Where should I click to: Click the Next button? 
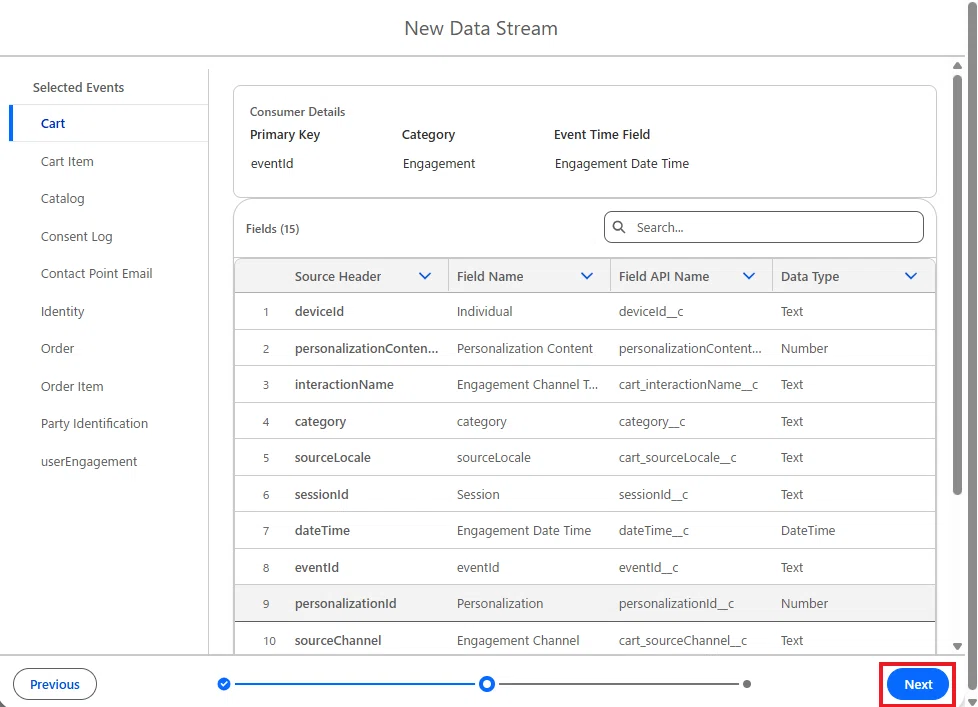pyautogui.click(x=918, y=684)
